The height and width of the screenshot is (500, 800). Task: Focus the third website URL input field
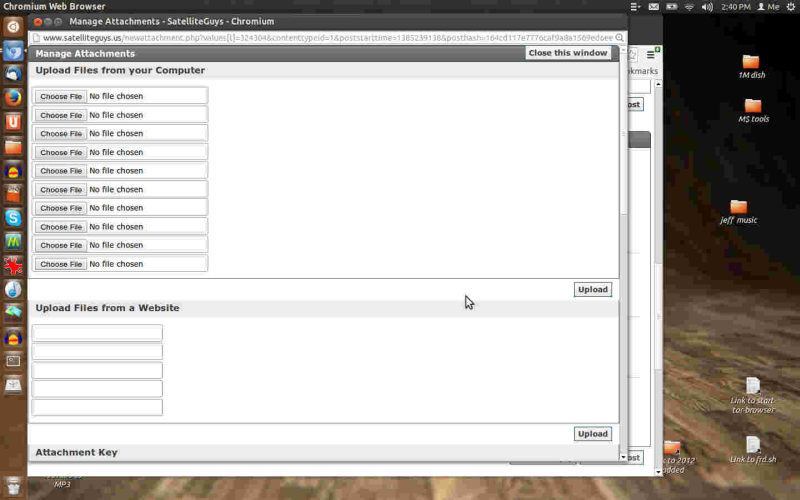click(97, 370)
